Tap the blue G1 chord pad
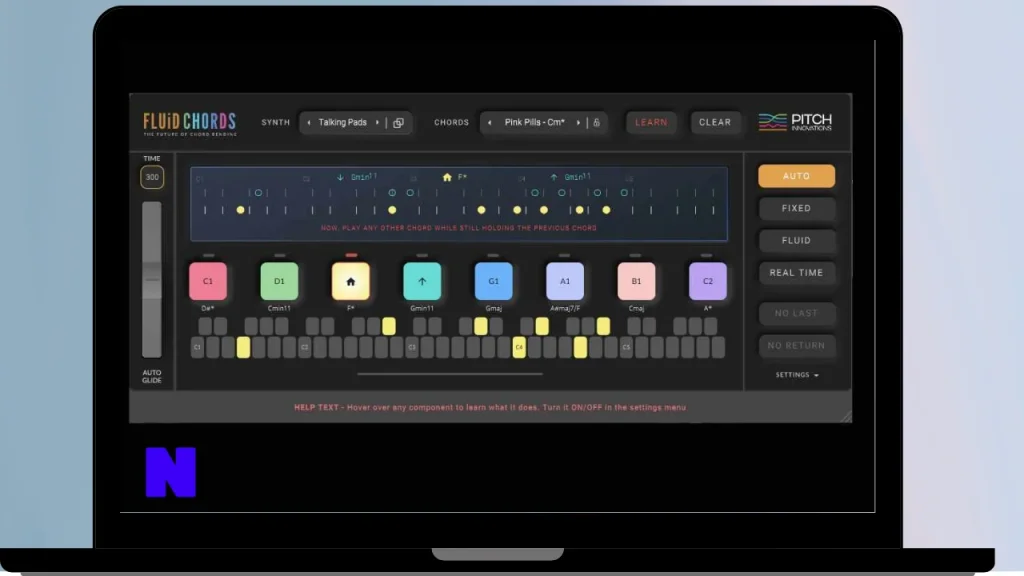Image resolution: width=1024 pixels, height=576 pixels. [493, 281]
